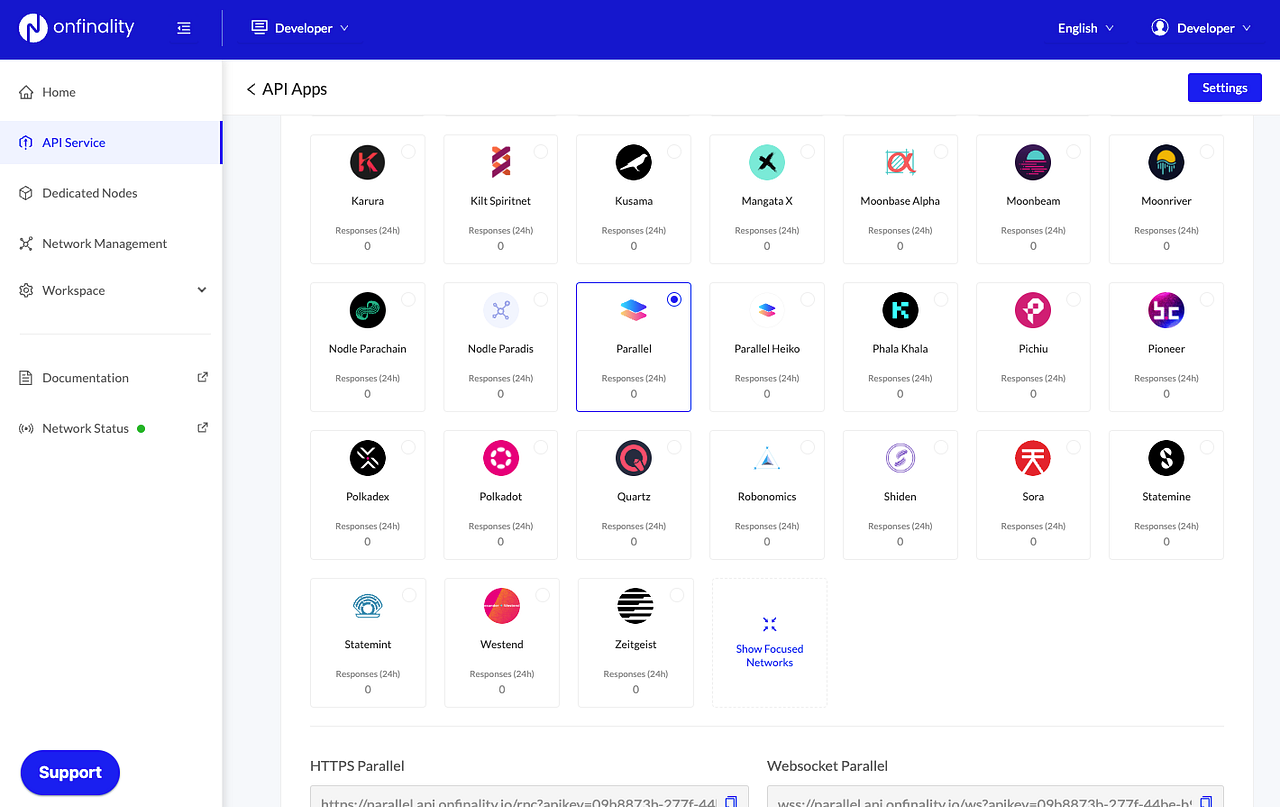
Task: Select the Shiden radio button
Action: click(940, 447)
